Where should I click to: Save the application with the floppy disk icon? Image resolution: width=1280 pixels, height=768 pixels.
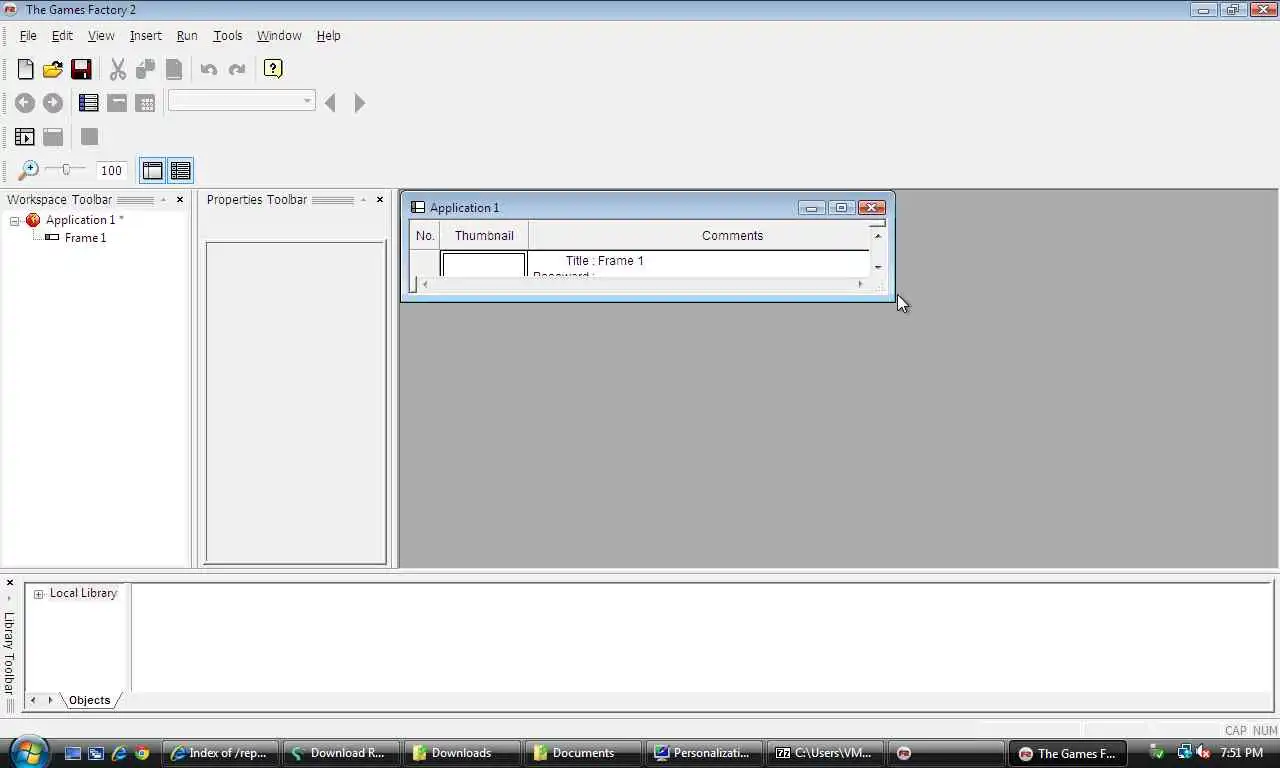coord(81,69)
